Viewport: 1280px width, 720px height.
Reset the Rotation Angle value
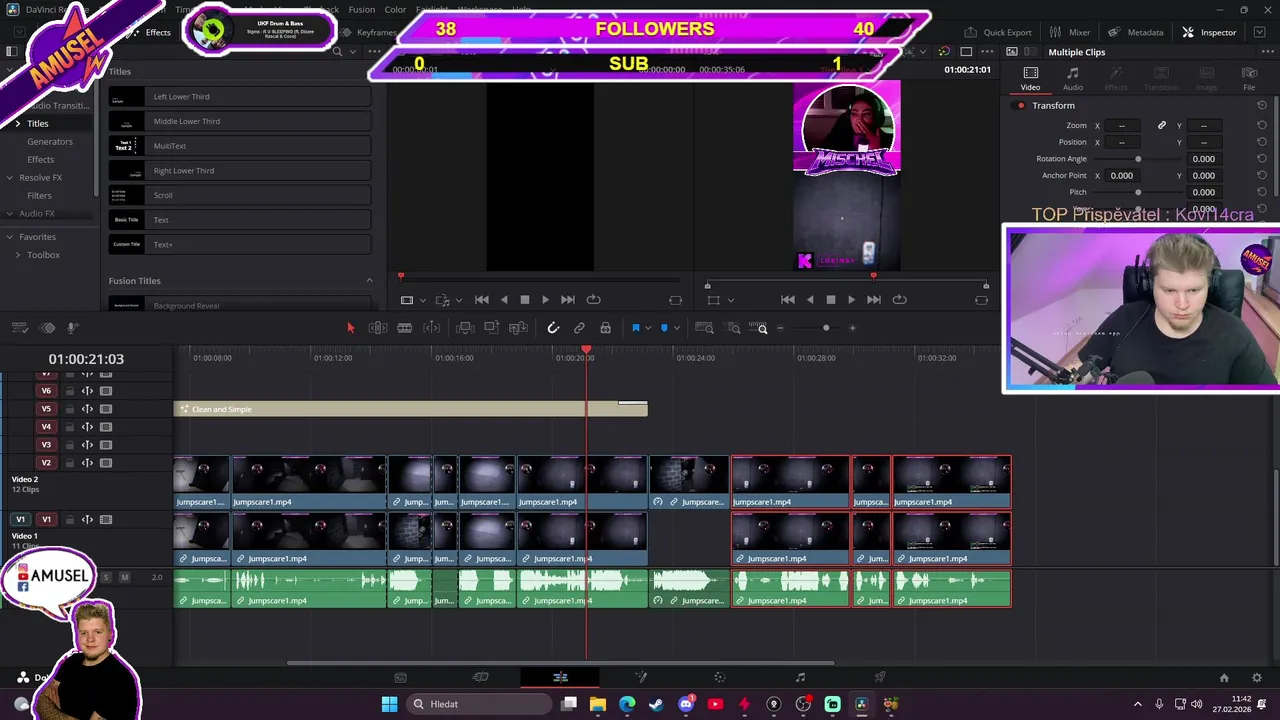(1262, 158)
